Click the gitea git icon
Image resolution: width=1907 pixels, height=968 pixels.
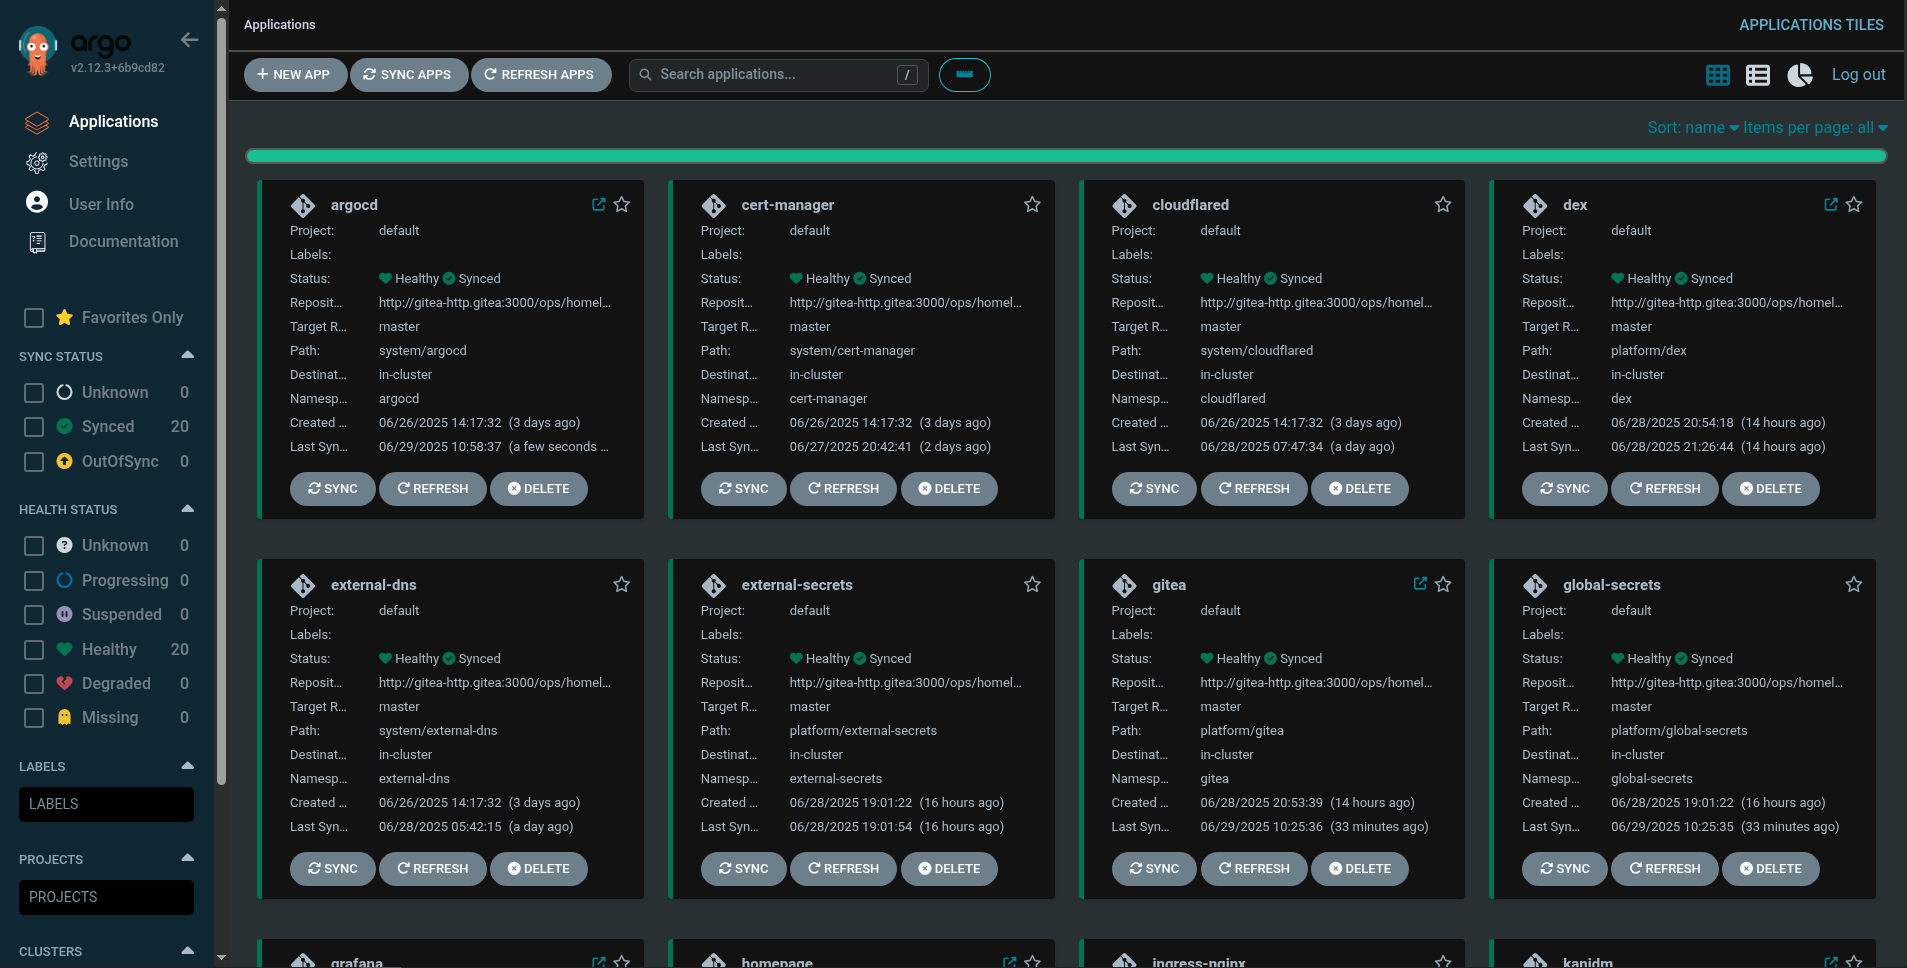1125,585
